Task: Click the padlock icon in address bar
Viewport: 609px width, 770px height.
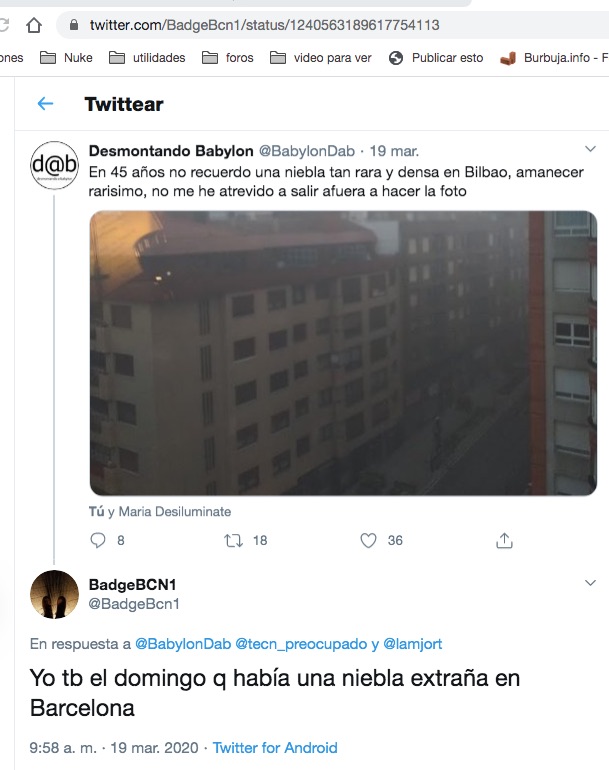Action: [x=74, y=25]
